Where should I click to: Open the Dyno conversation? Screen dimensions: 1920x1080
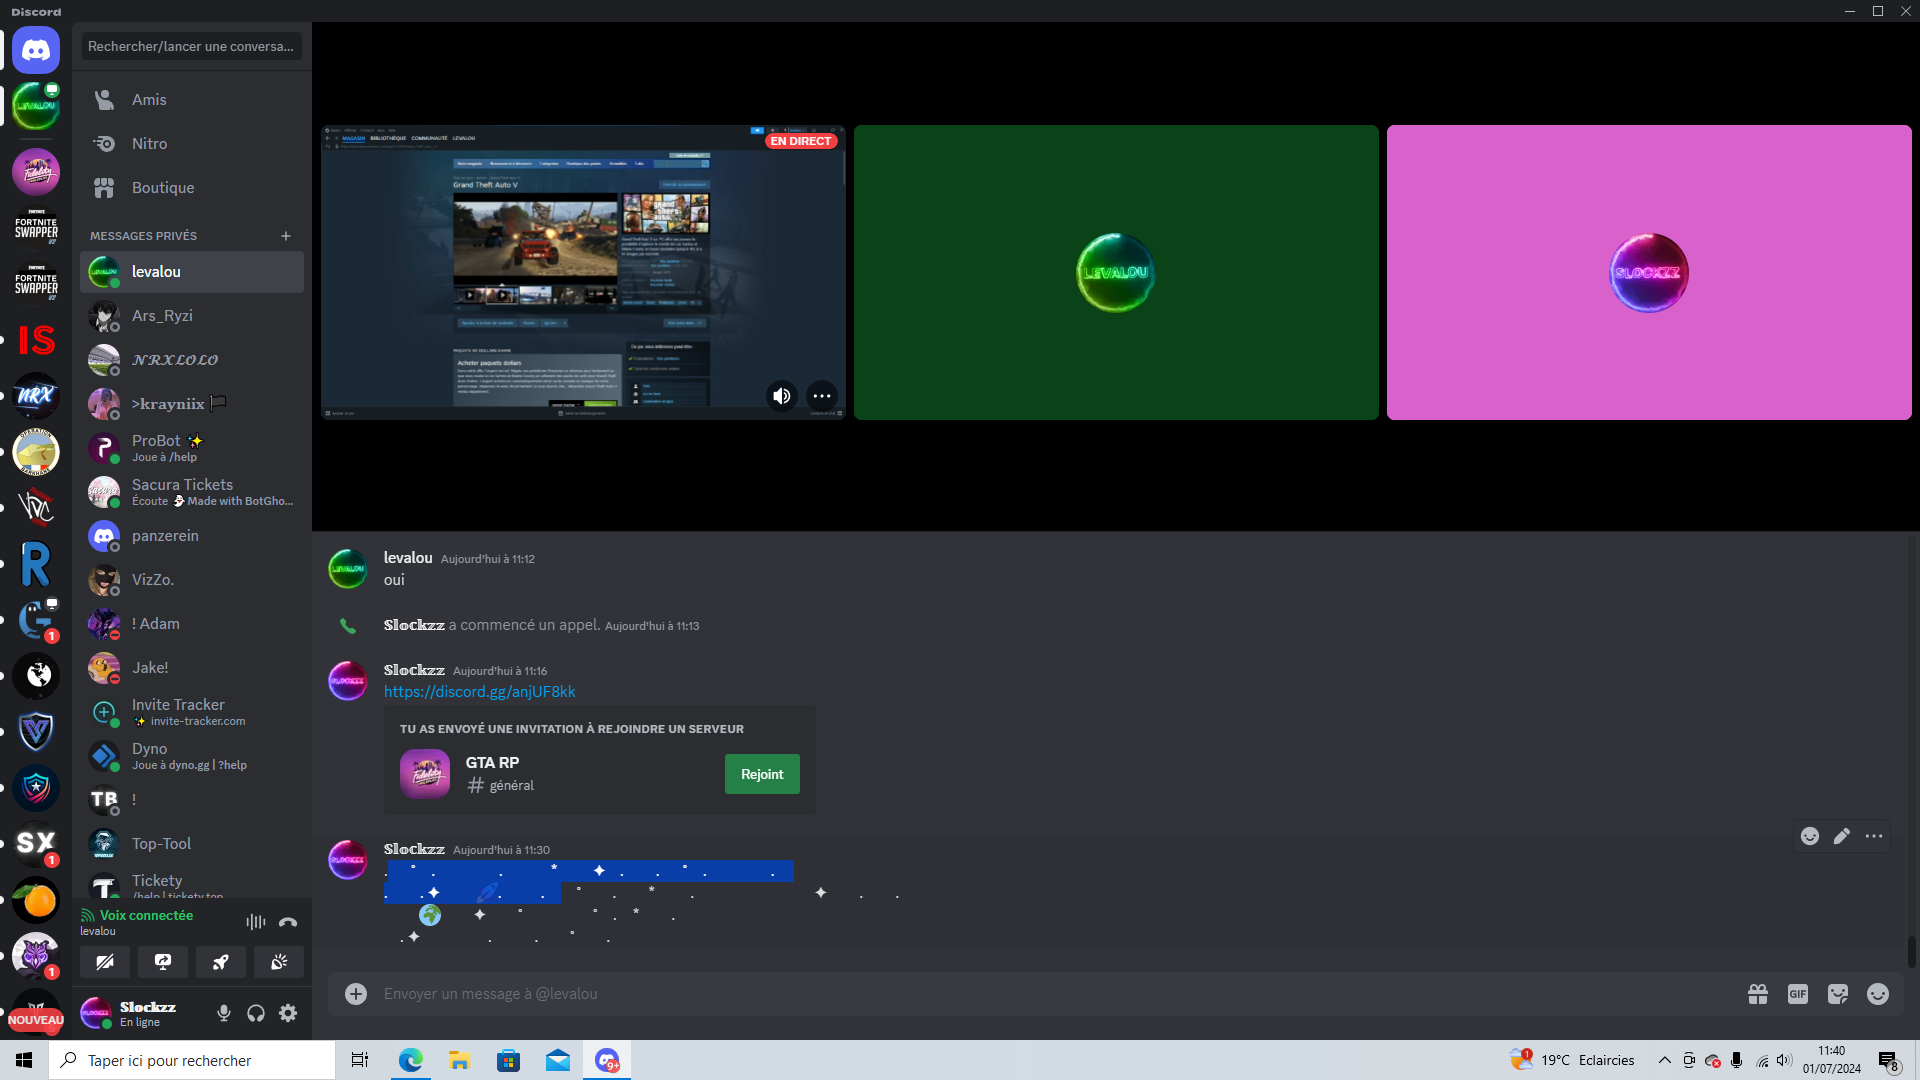coord(192,756)
